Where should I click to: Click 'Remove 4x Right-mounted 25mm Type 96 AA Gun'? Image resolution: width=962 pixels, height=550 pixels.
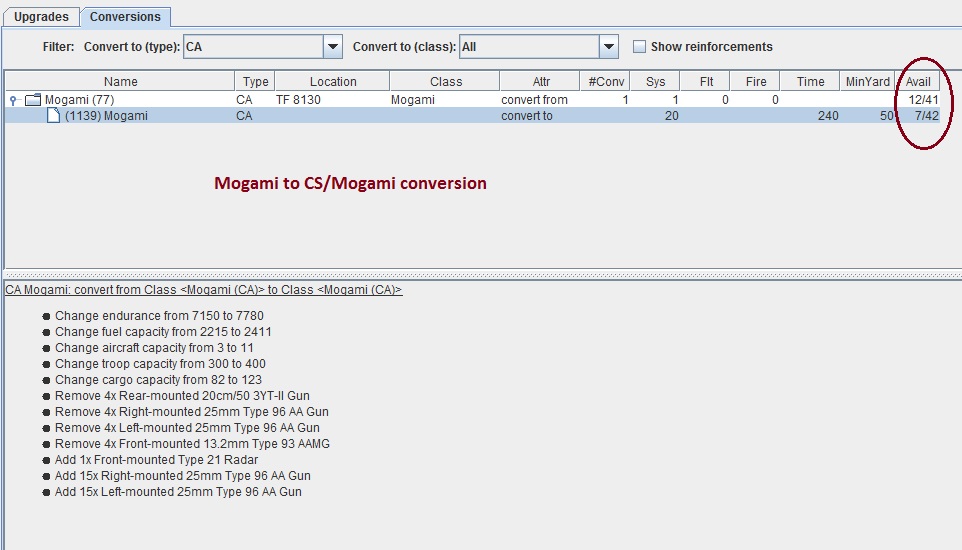tap(191, 411)
